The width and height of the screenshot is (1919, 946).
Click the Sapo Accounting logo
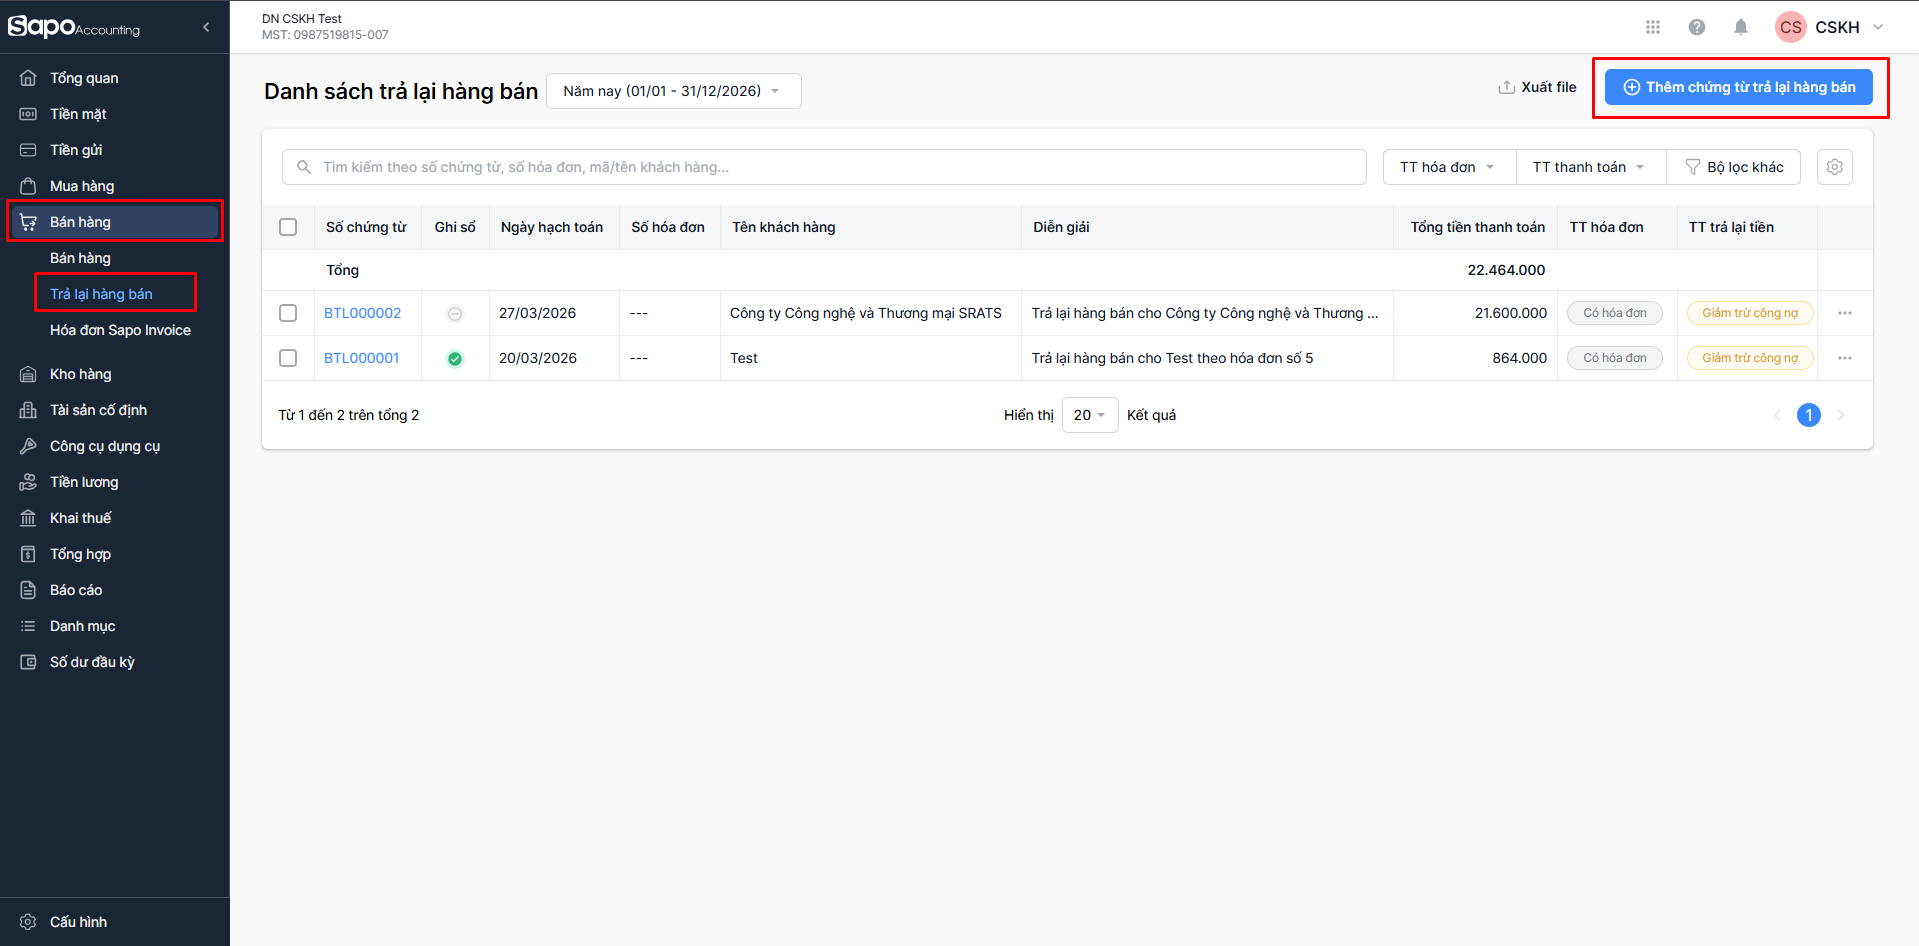(x=74, y=27)
